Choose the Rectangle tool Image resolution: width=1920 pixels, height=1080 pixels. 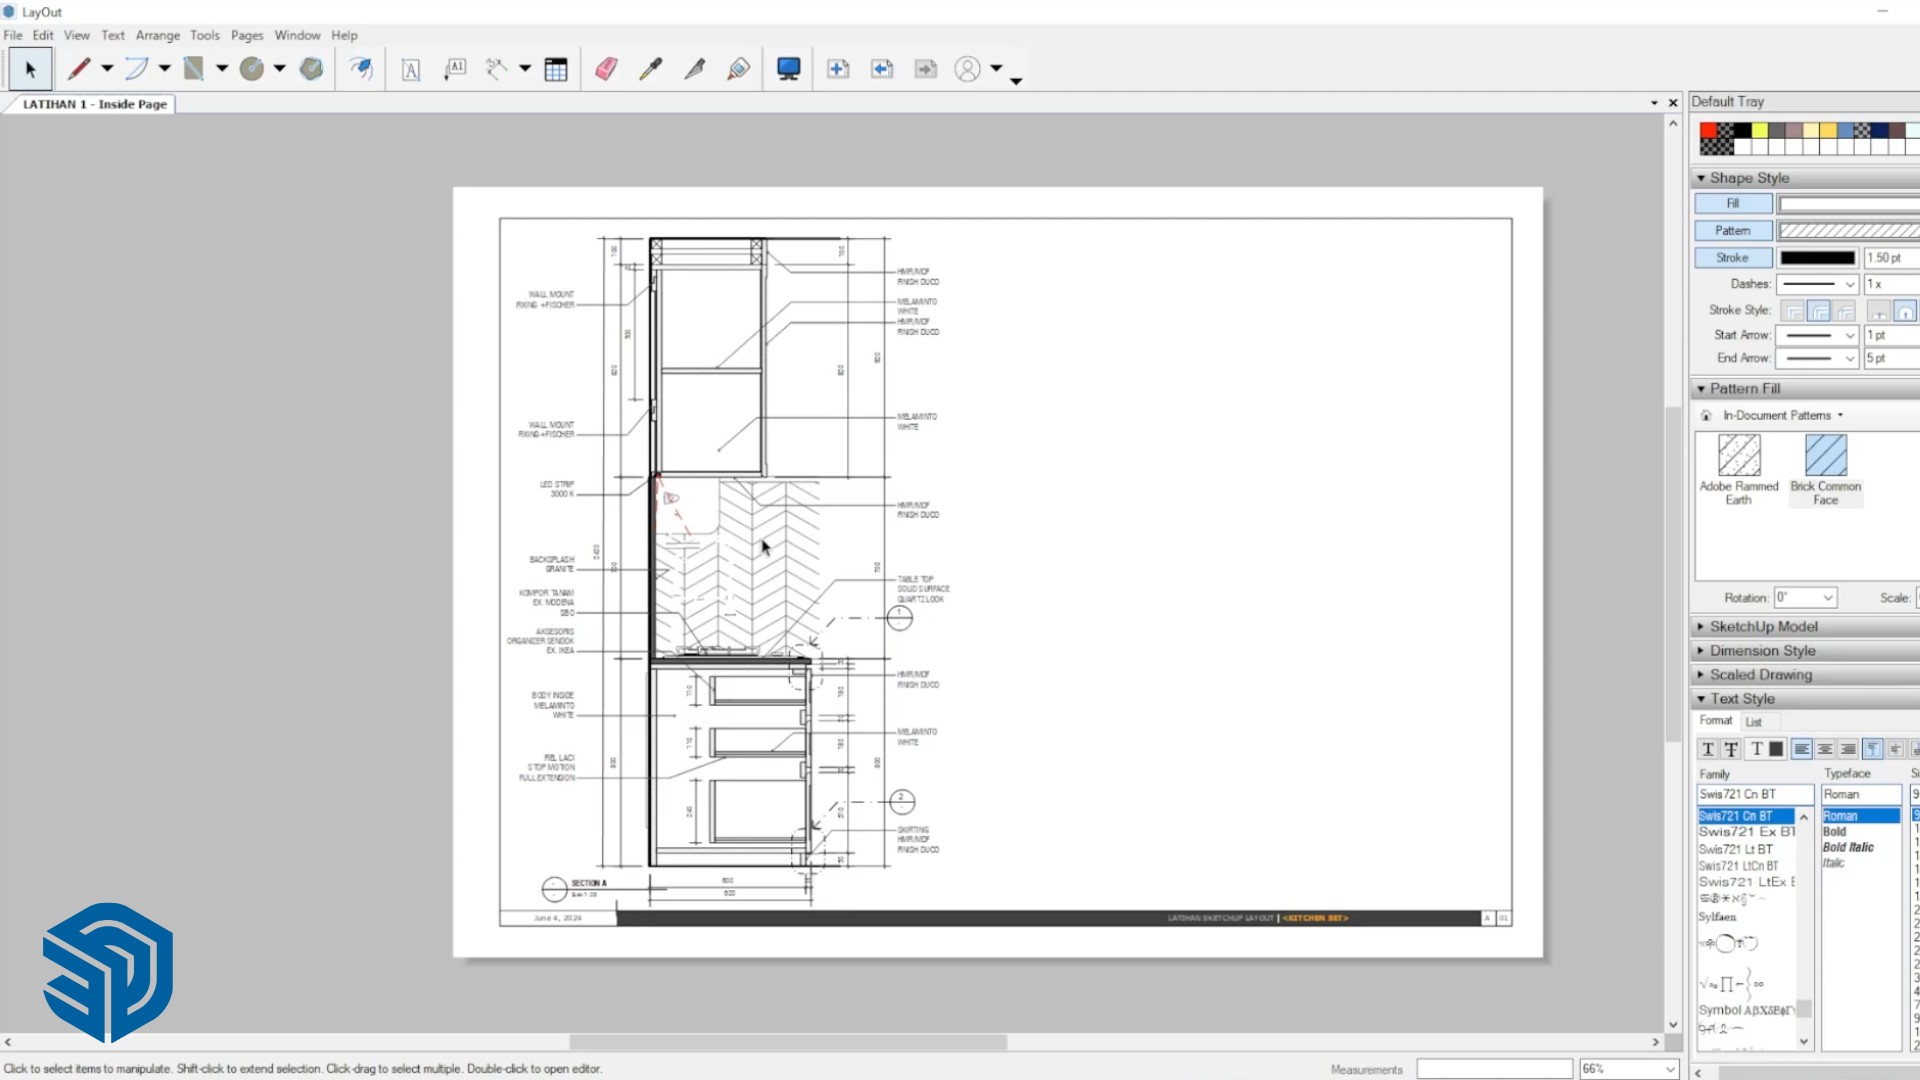[195, 68]
